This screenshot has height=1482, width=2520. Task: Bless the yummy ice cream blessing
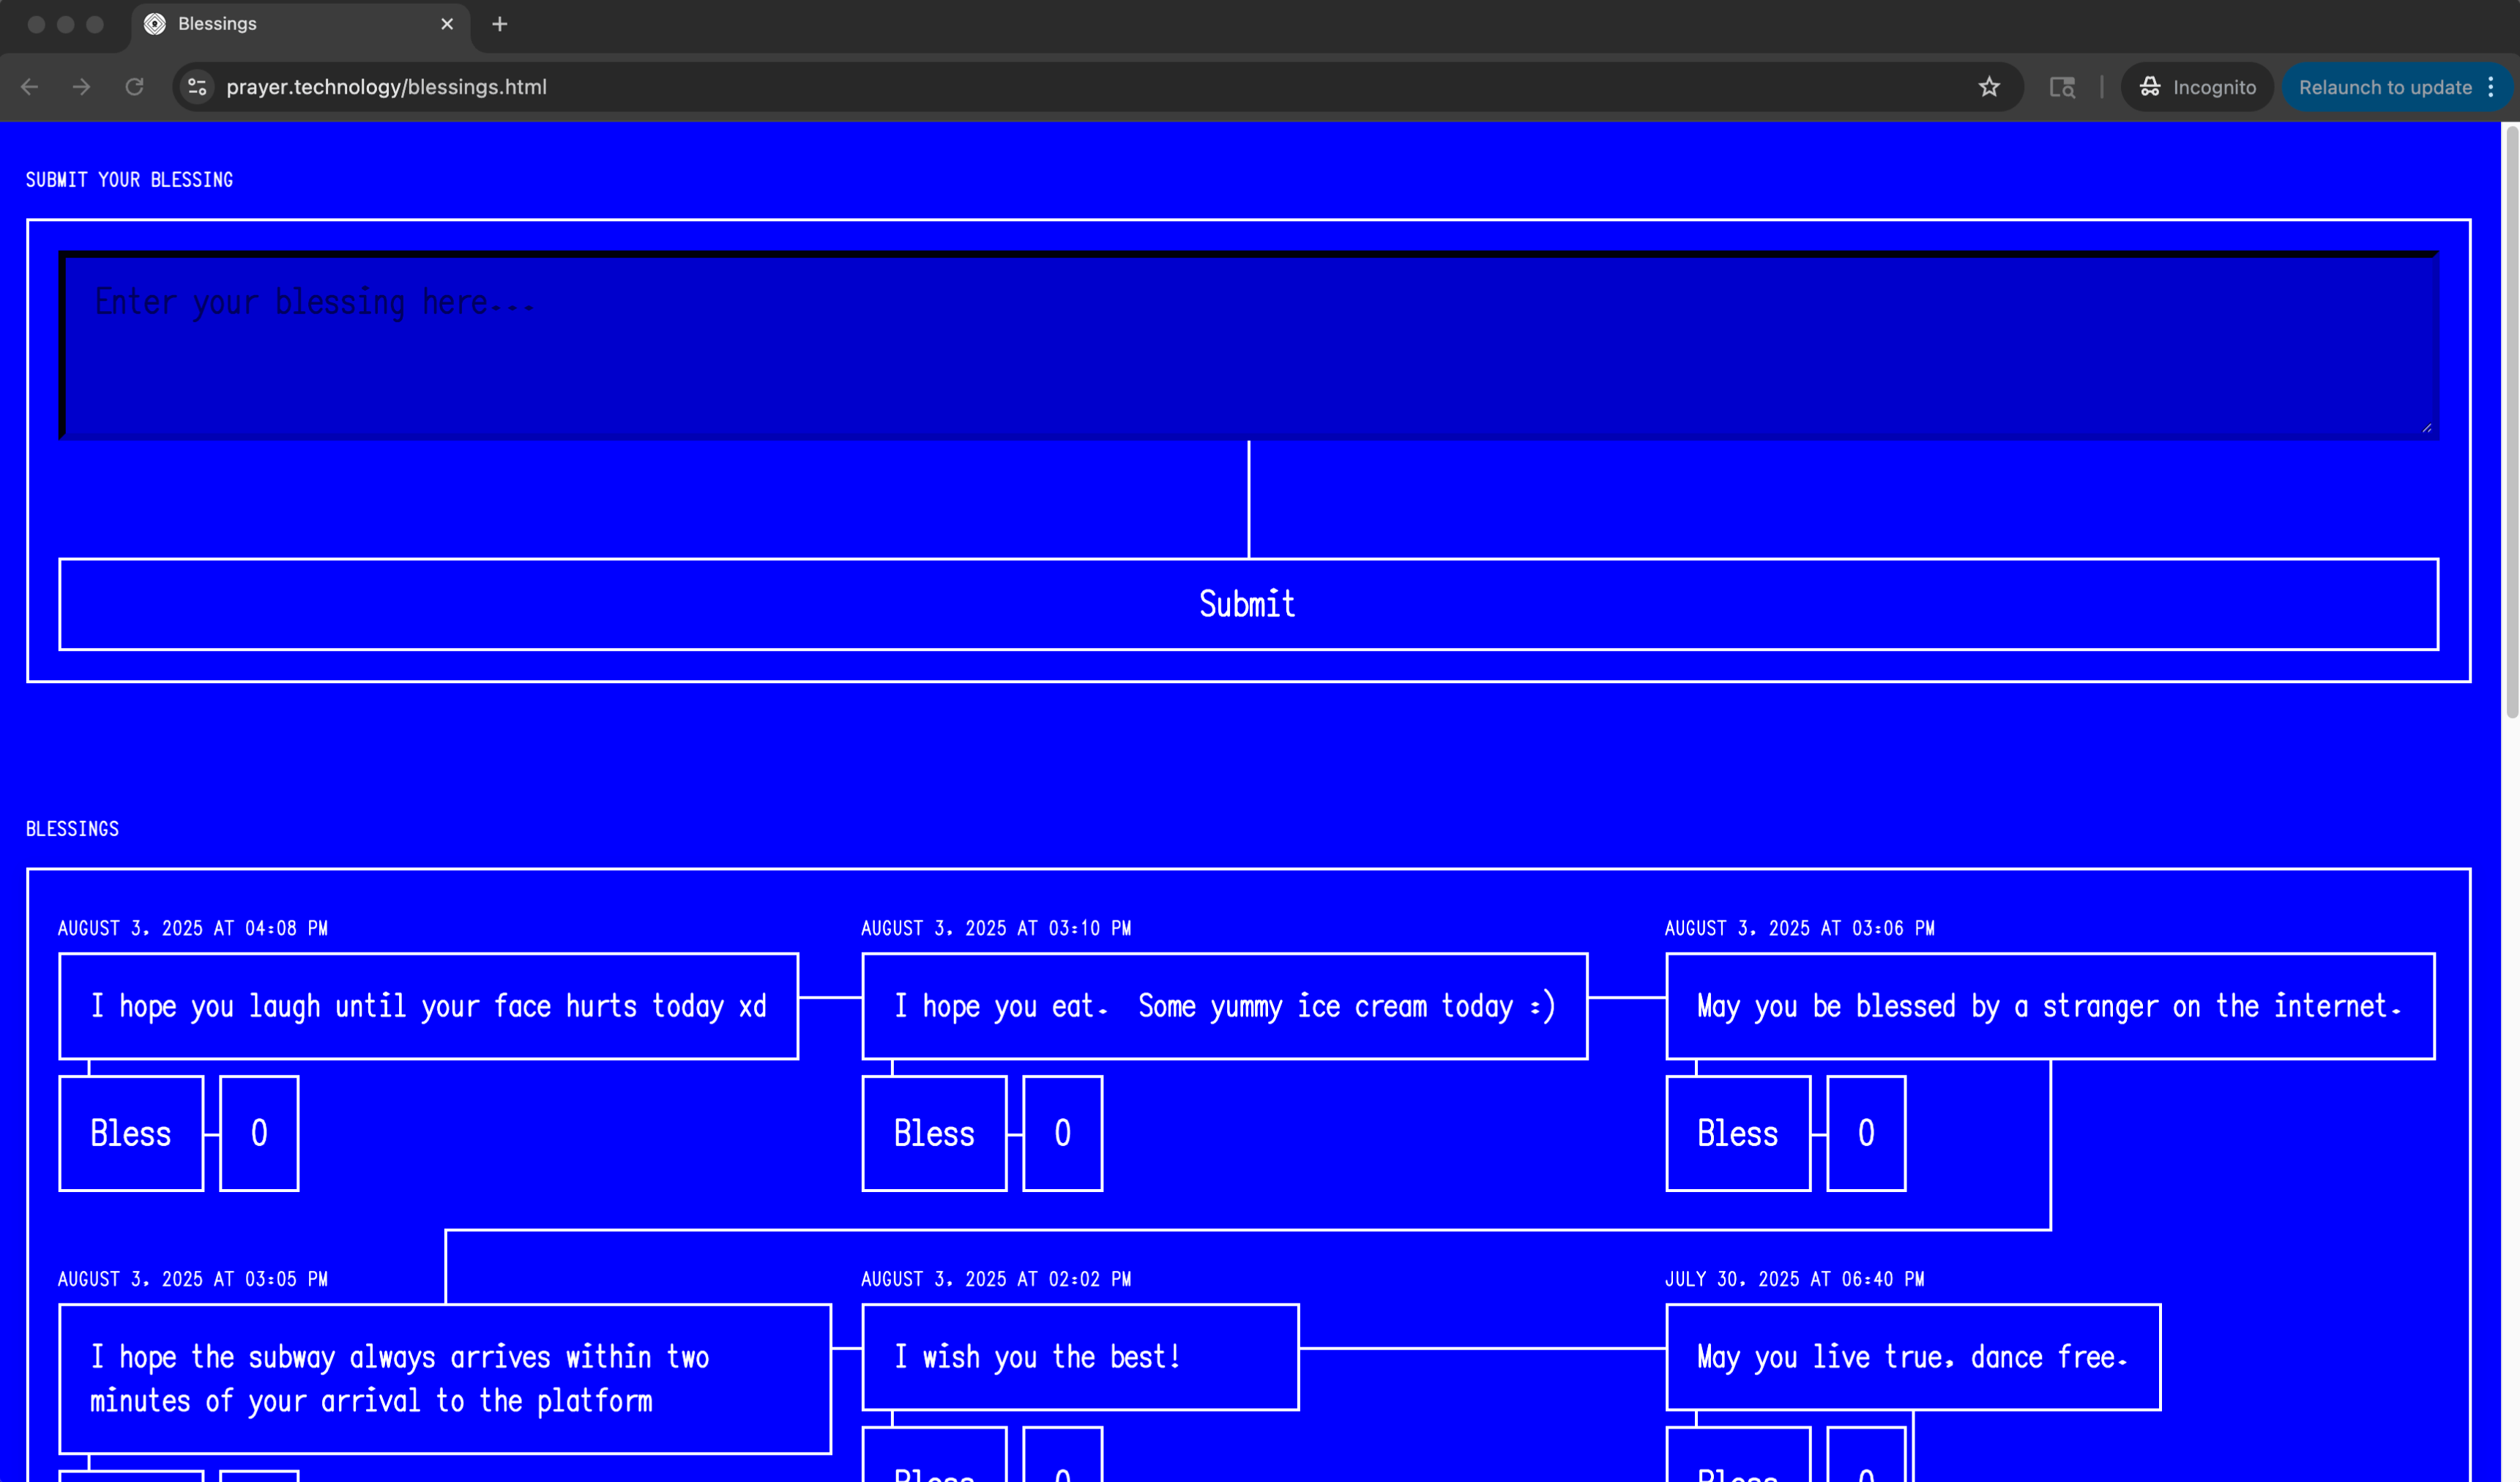(934, 1133)
